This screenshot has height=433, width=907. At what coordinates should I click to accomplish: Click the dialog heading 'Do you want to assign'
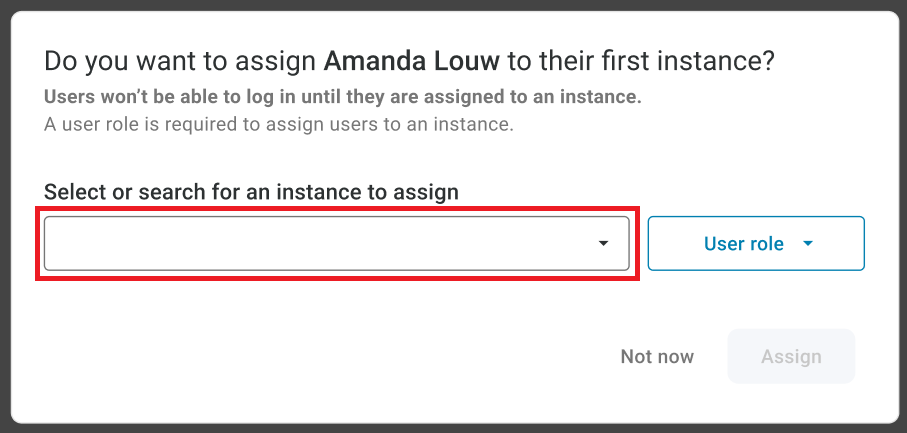click(x=180, y=61)
